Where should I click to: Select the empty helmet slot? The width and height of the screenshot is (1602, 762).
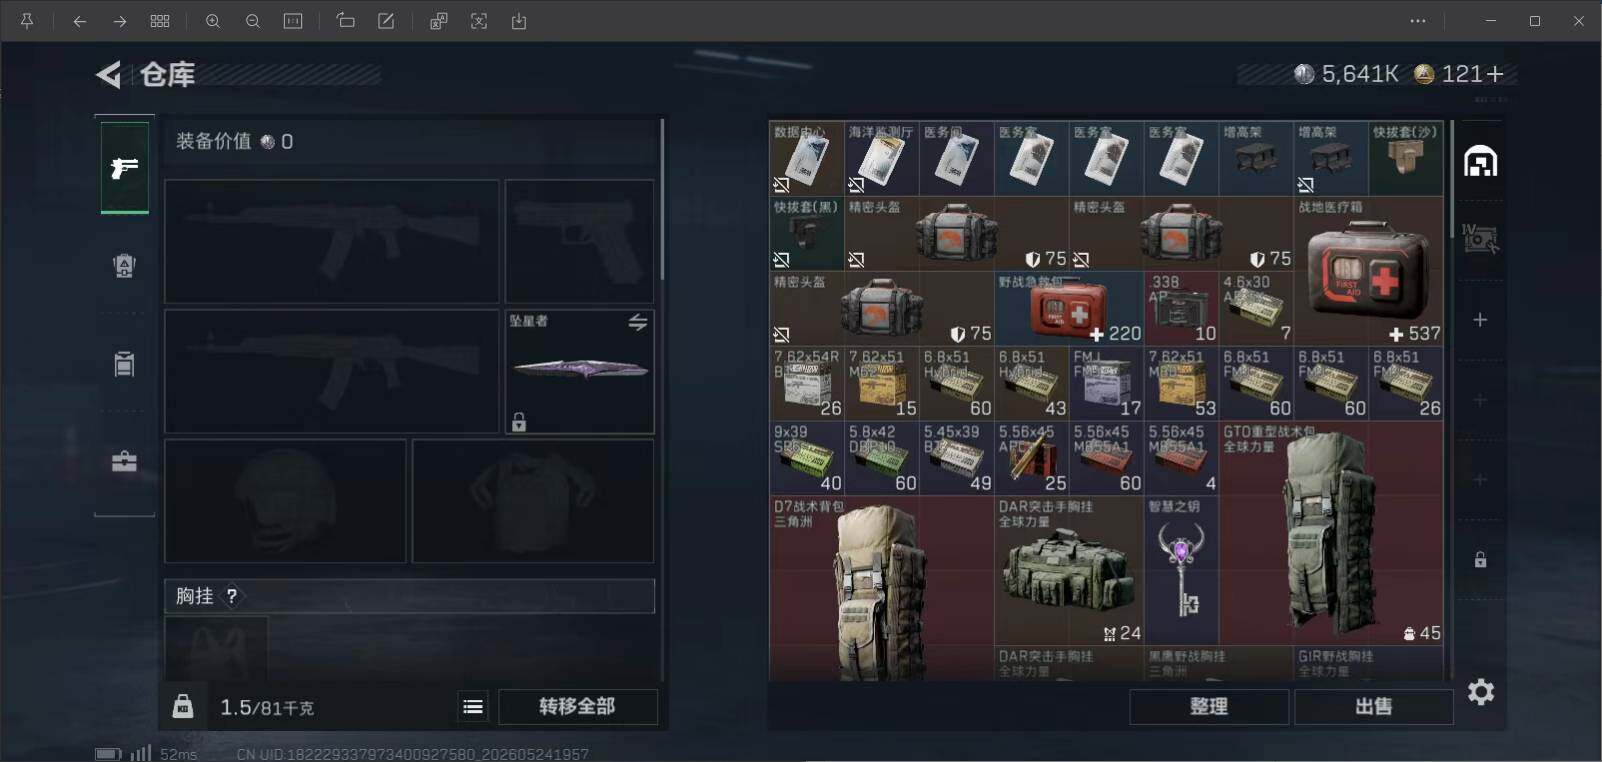[285, 501]
